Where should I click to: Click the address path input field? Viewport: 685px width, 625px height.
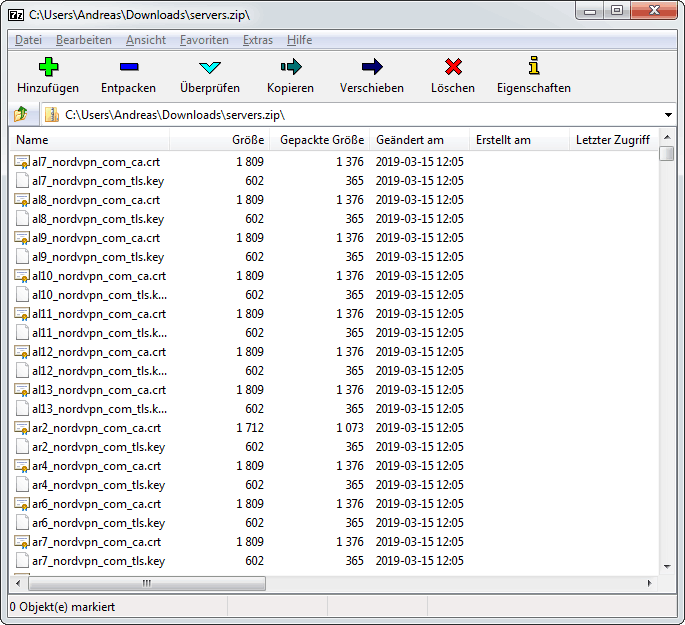(x=358, y=115)
